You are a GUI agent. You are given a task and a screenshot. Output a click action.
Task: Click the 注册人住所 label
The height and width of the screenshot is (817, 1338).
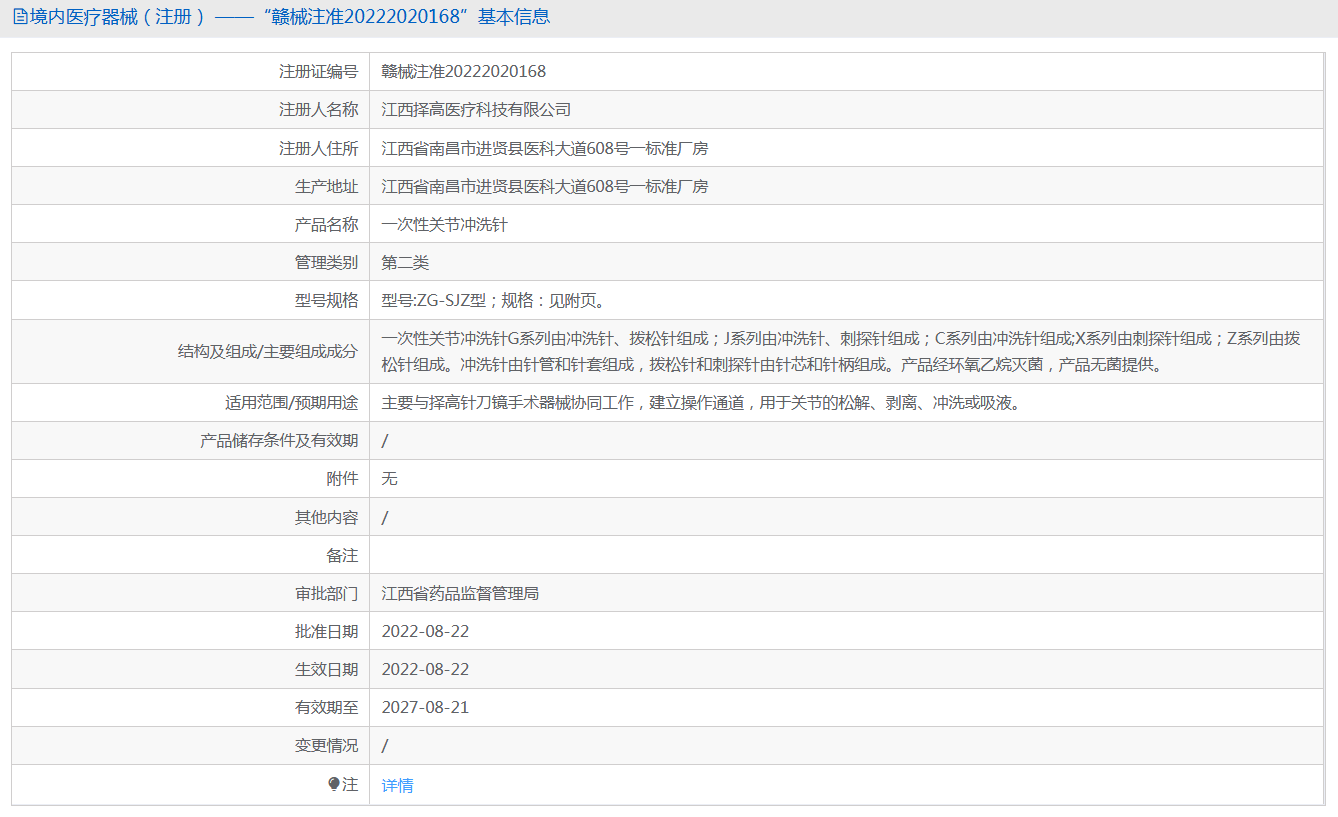pos(318,148)
